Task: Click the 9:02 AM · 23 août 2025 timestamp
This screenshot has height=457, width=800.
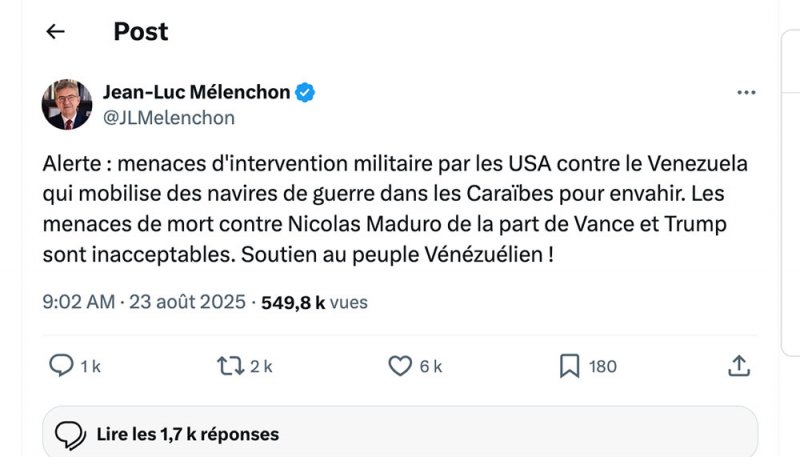Action: tap(144, 301)
